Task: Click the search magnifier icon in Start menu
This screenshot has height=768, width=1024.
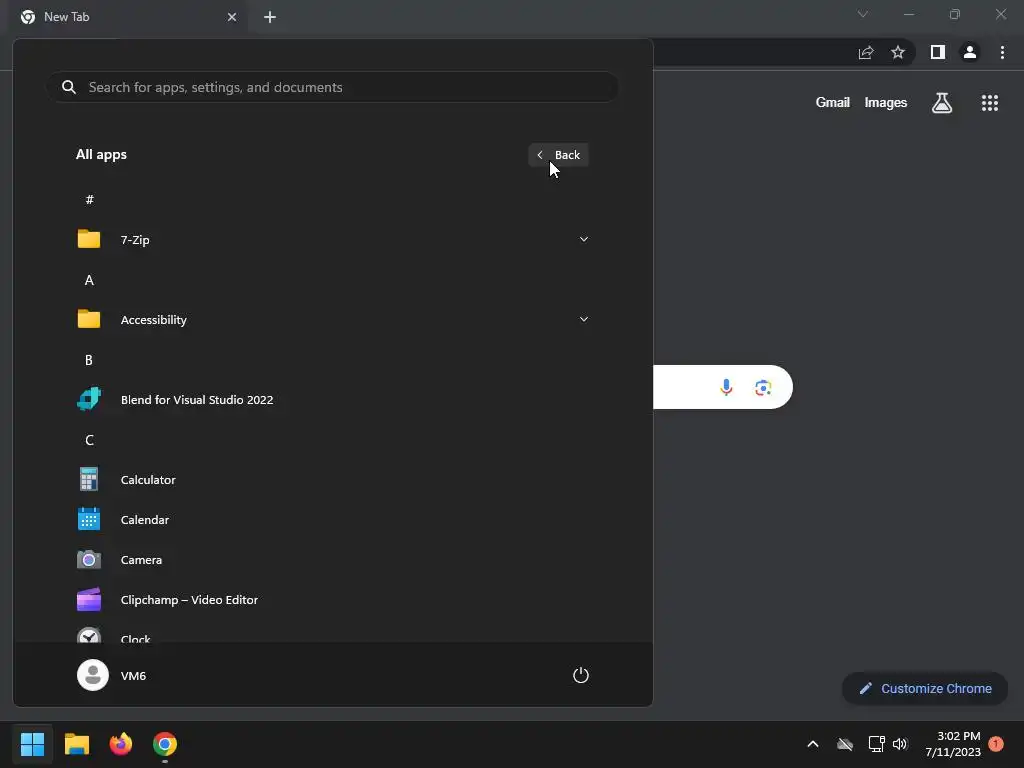Action: coord(69,87)
